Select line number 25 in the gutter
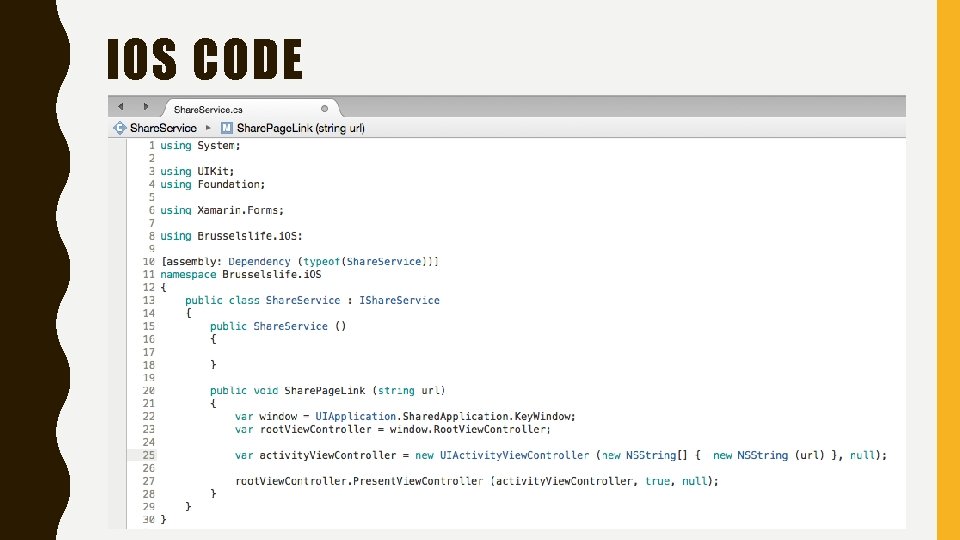Screen dimensions: 960x540 coord(149,455)
